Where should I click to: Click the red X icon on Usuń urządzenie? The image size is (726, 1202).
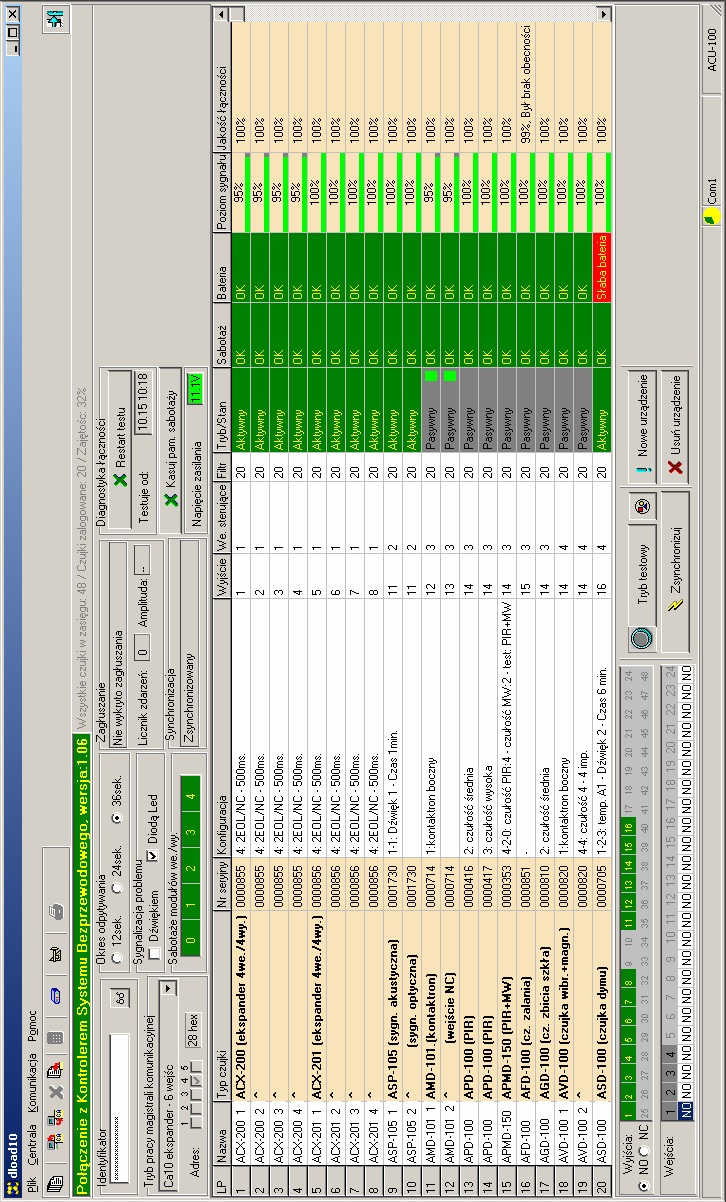[x=675, y=468]
